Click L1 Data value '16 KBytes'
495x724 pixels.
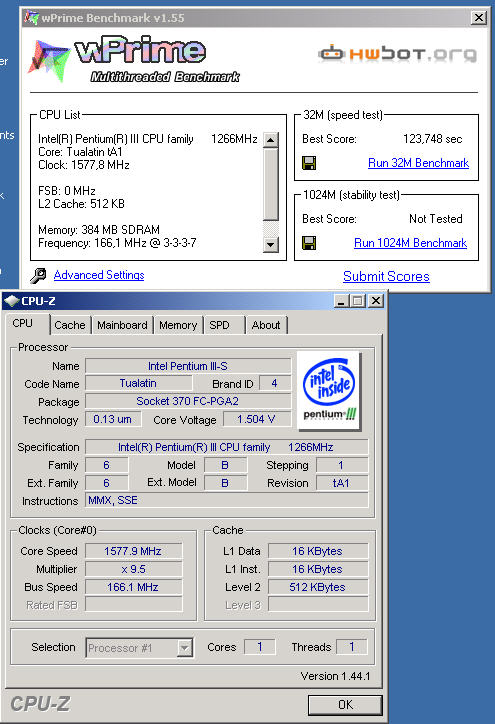point(318,551)
